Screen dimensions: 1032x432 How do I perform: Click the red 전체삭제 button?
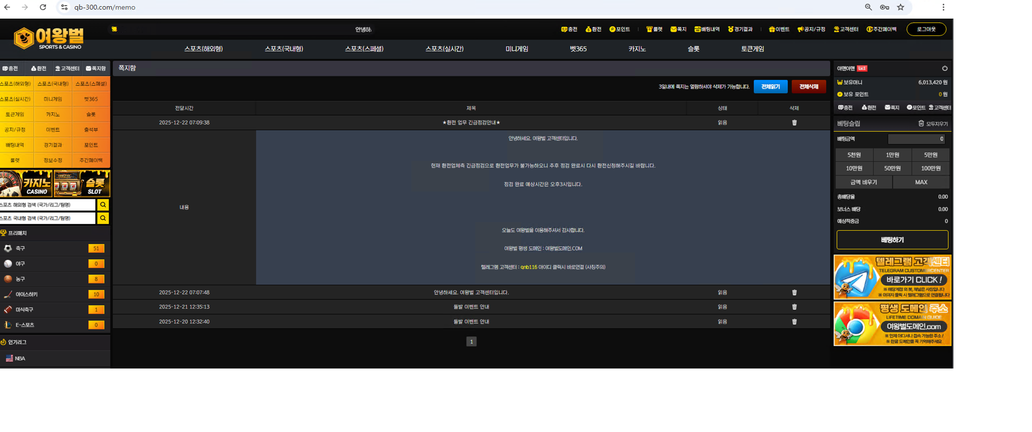(808, 87)
